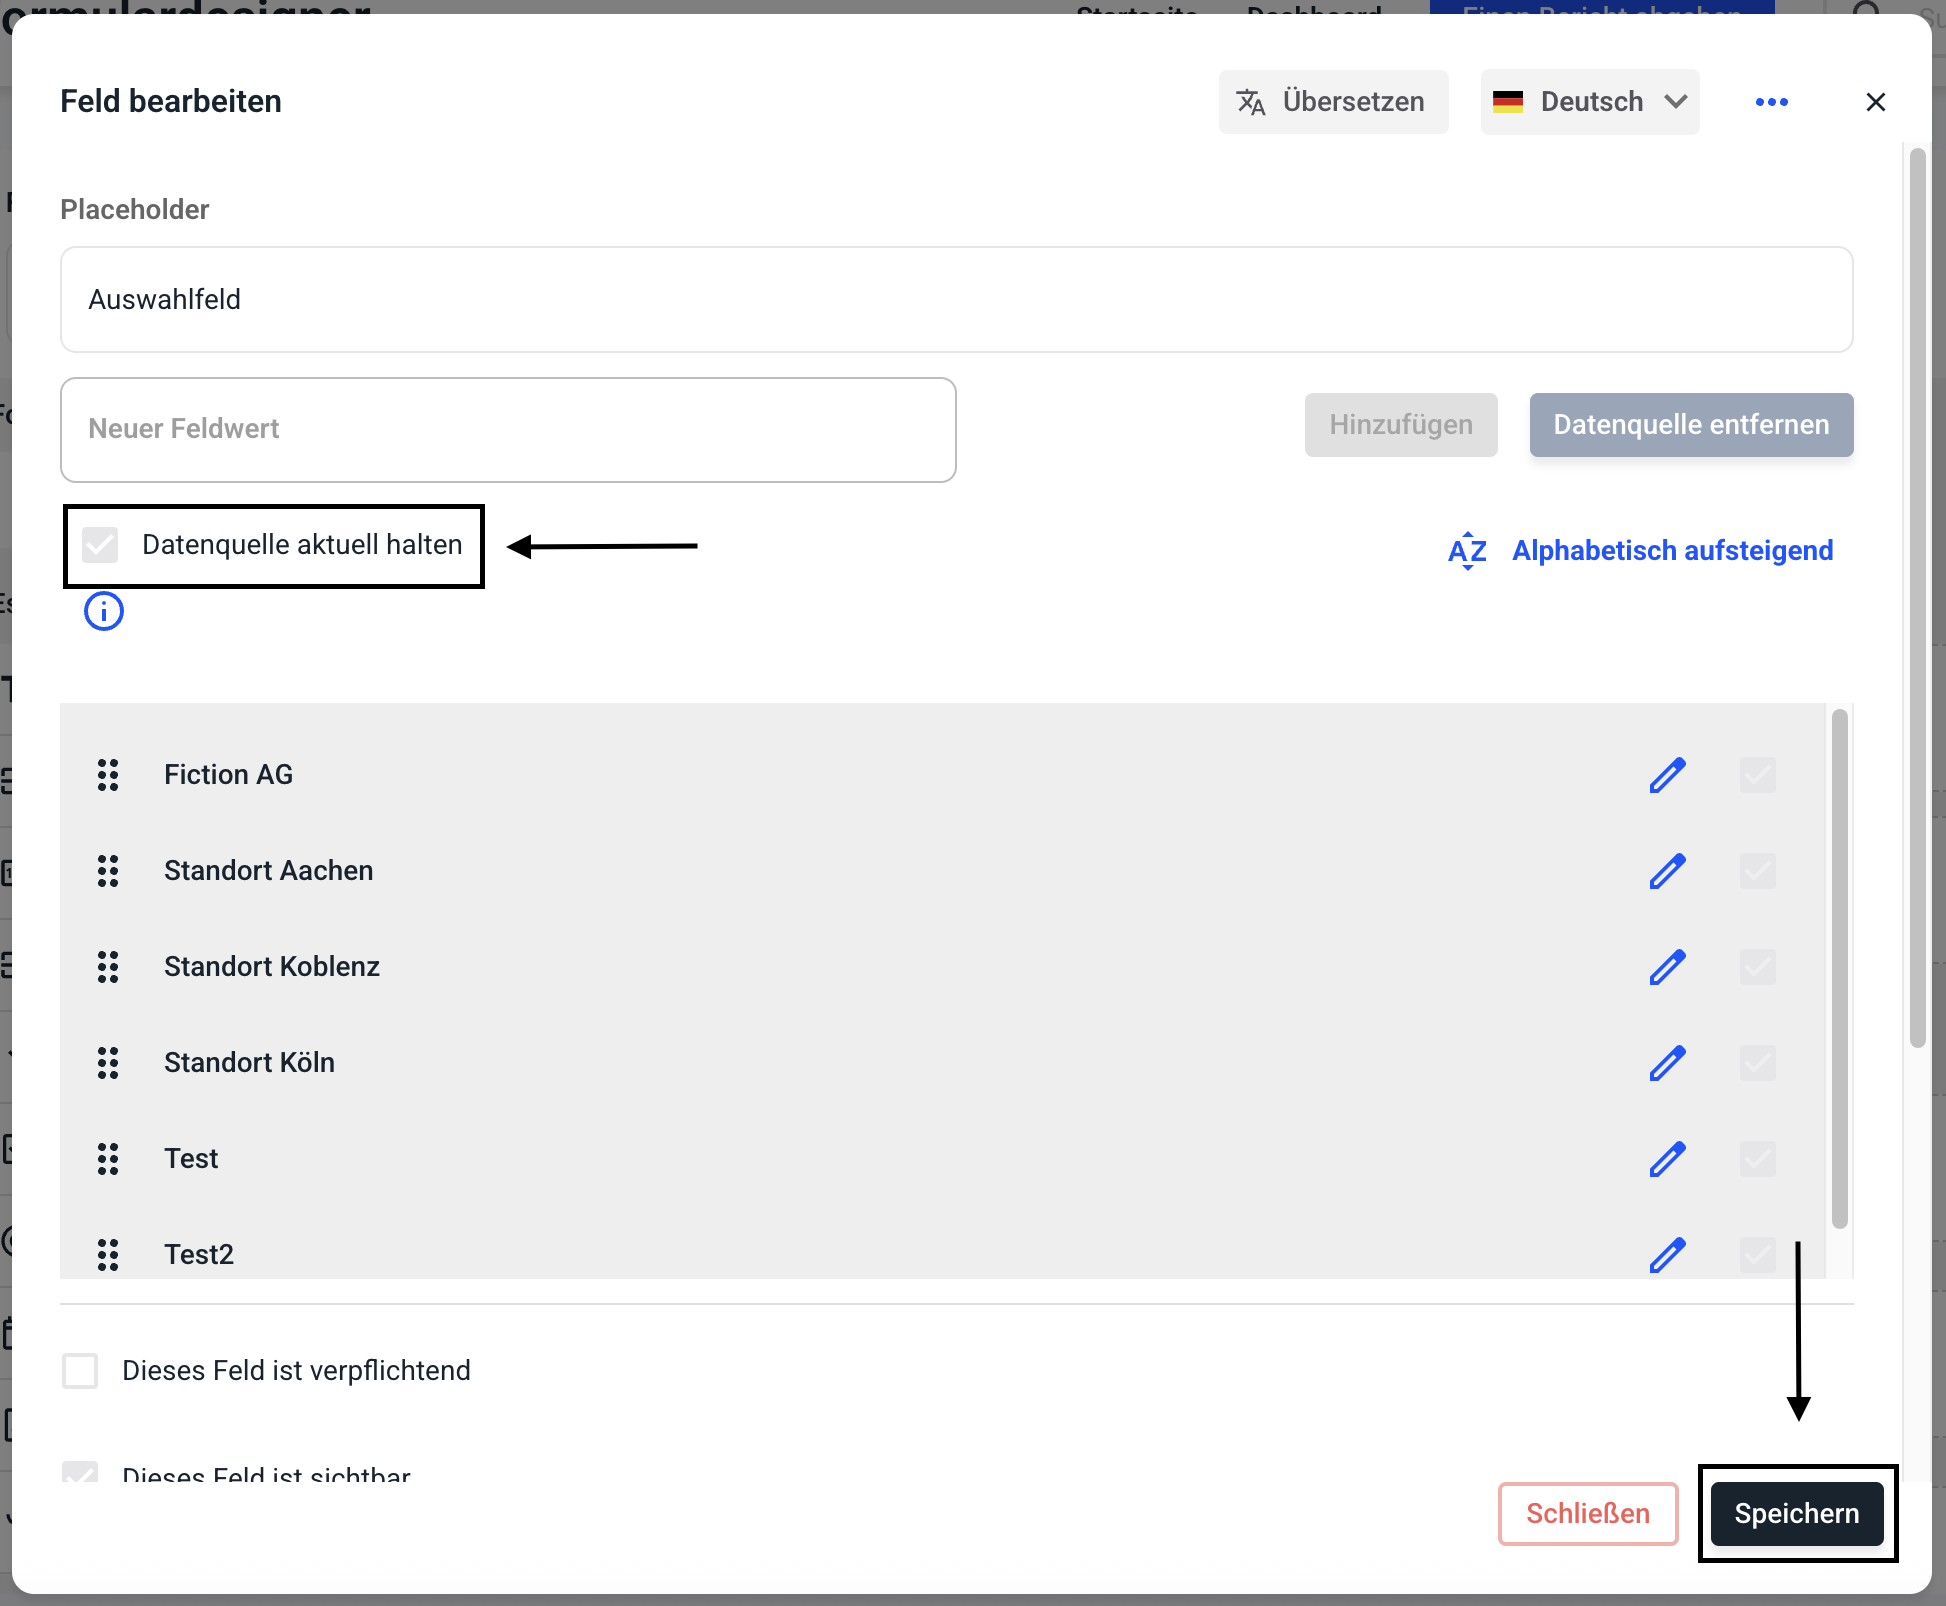This screenshot has width=1946, height=1606.
Task: Open the three-dots more options menu
Action: coord(1771,102)
